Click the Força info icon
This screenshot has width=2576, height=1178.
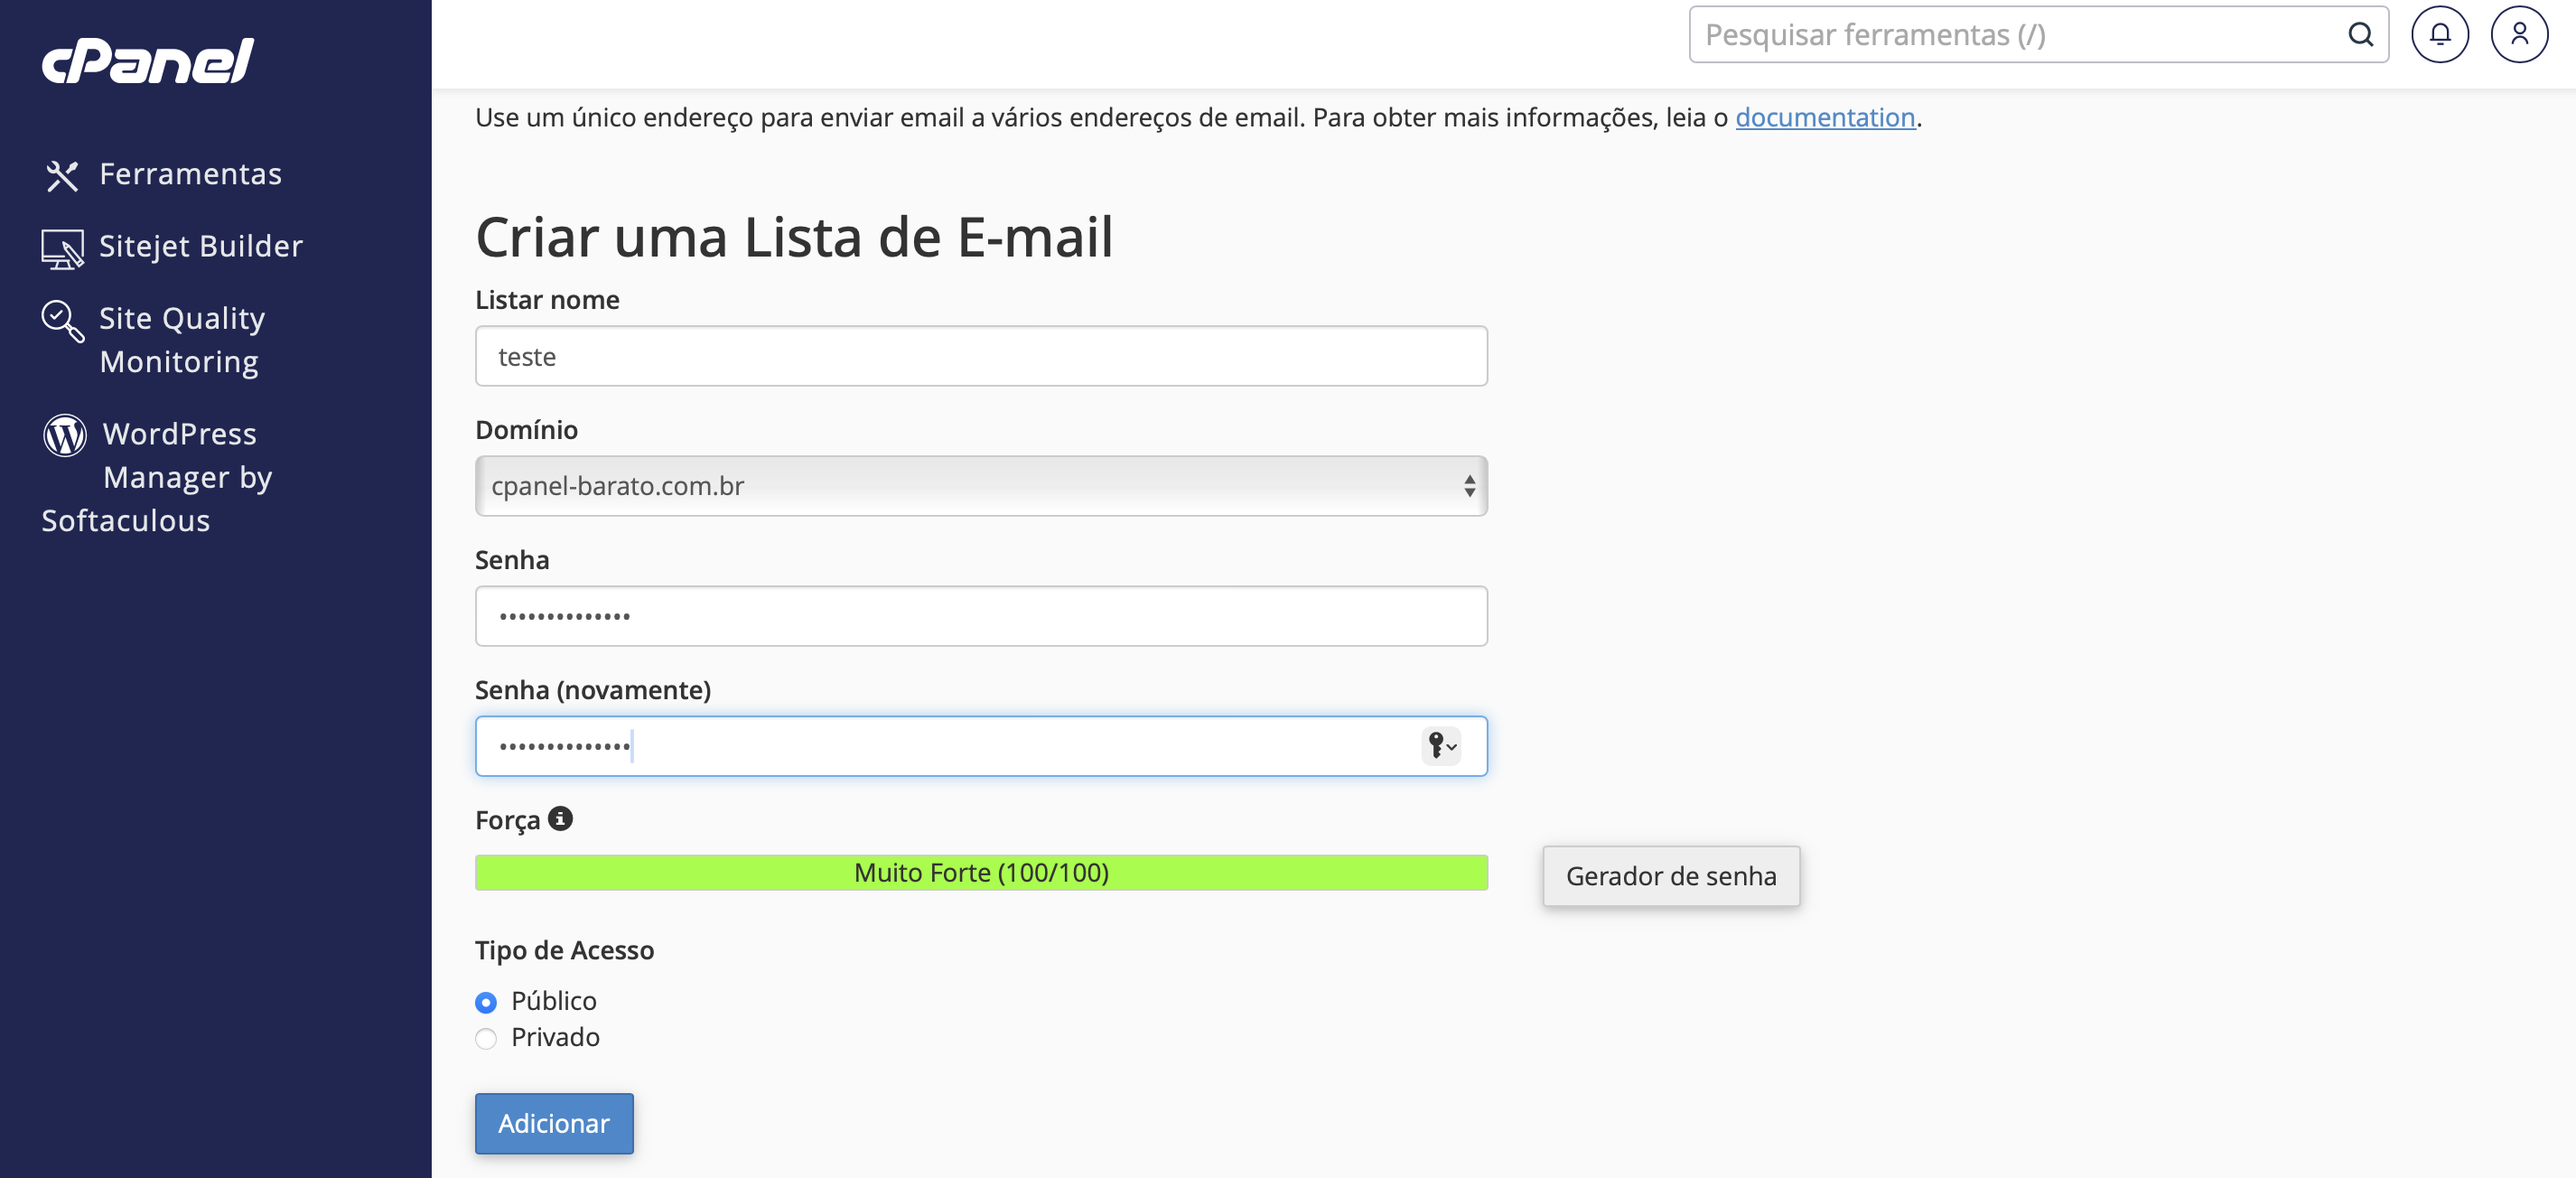(x=560, y=818)
